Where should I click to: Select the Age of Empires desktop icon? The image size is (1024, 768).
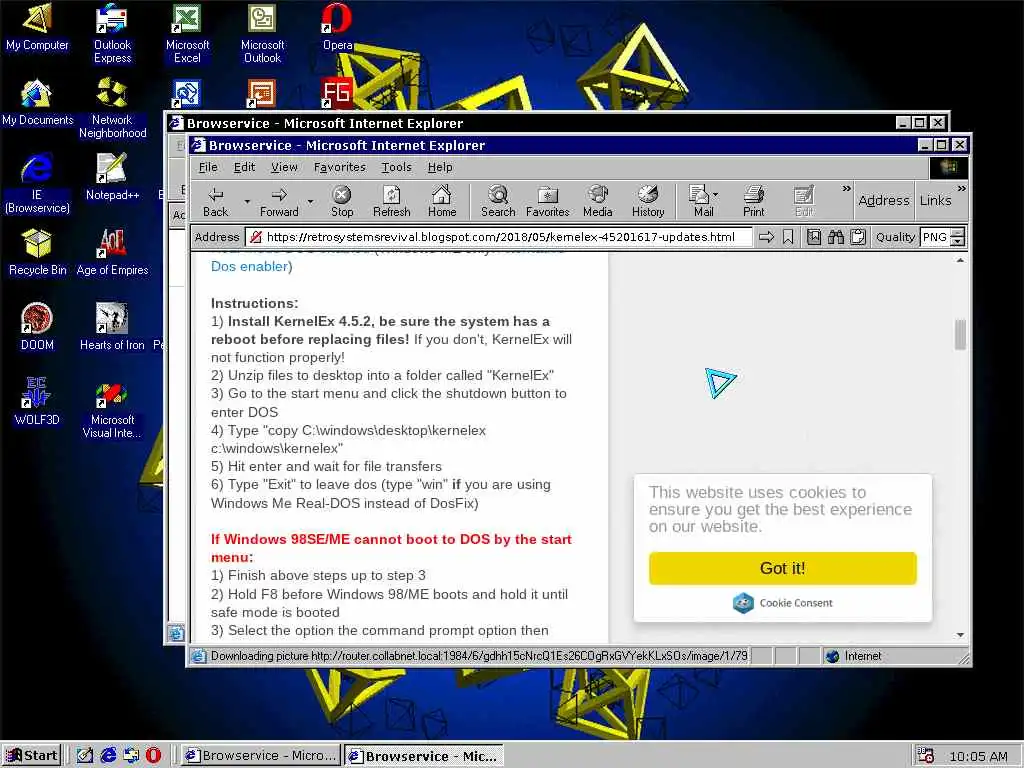click(x=112, y=252)
